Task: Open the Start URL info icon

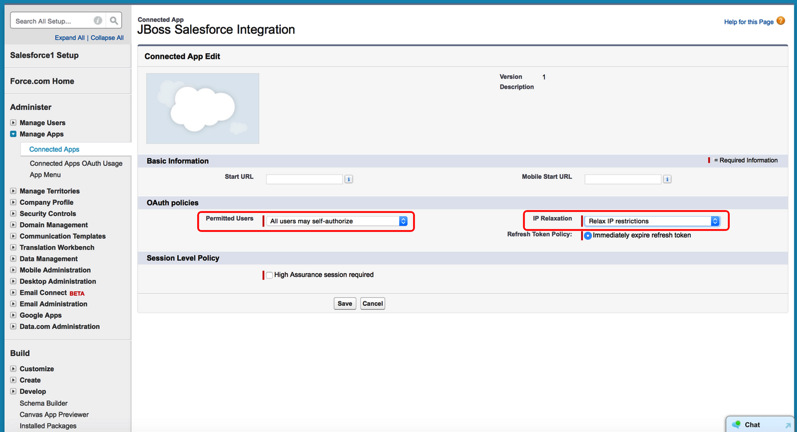Action: [349, 179]
